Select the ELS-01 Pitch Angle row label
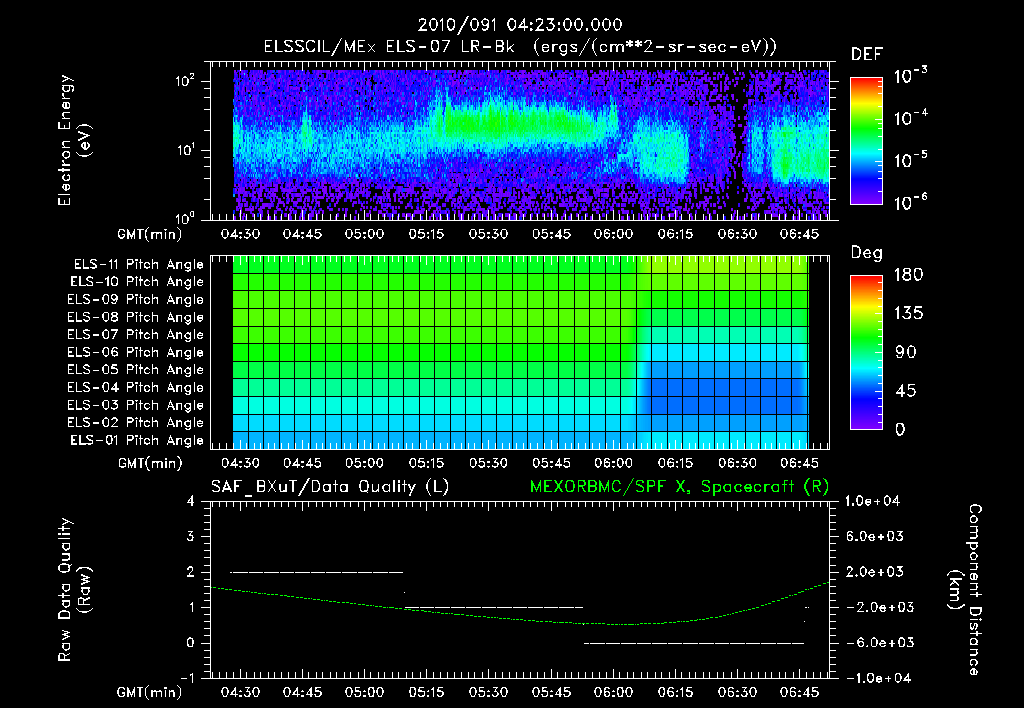The height and width of the screenshot is (708, 1024). (137, 440)
